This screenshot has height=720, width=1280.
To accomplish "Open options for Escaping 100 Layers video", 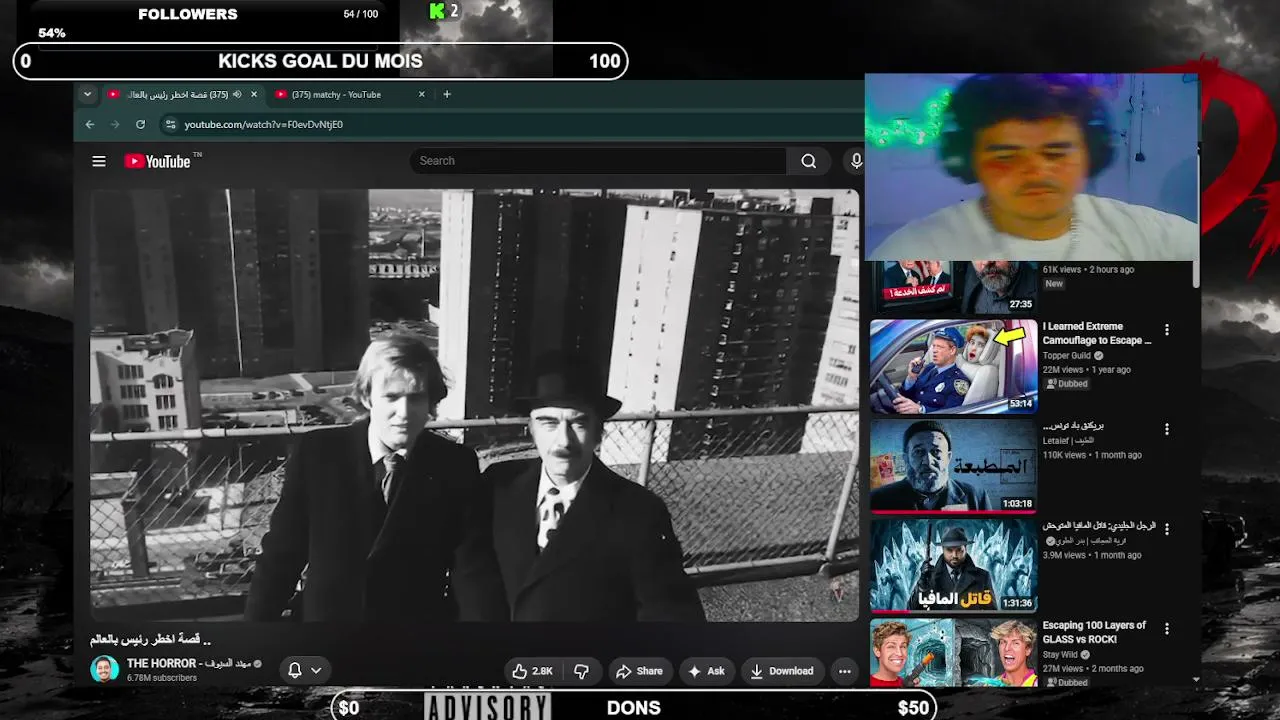I will tap(1166, 629).
